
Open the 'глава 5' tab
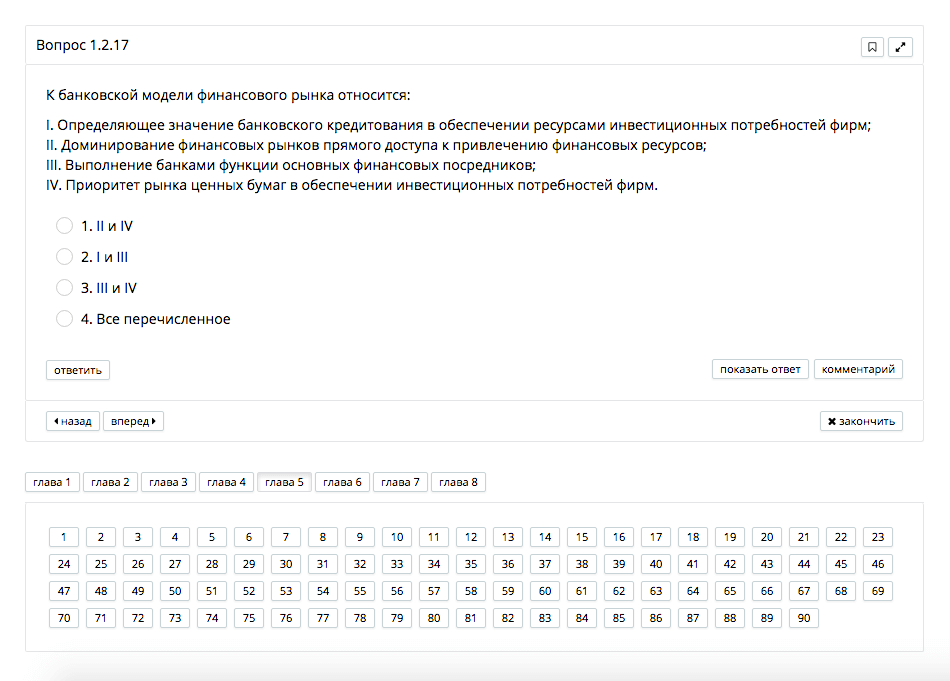click(284, 482)
